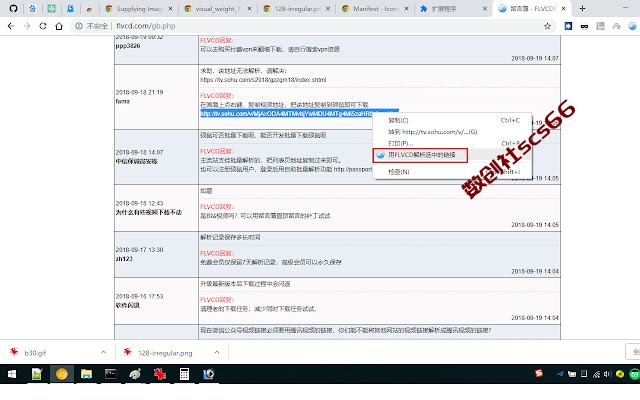The height and width of the screenshot is (400, 640).
Task: Open the Calculator taskbar icon
Action: (184, 374)
